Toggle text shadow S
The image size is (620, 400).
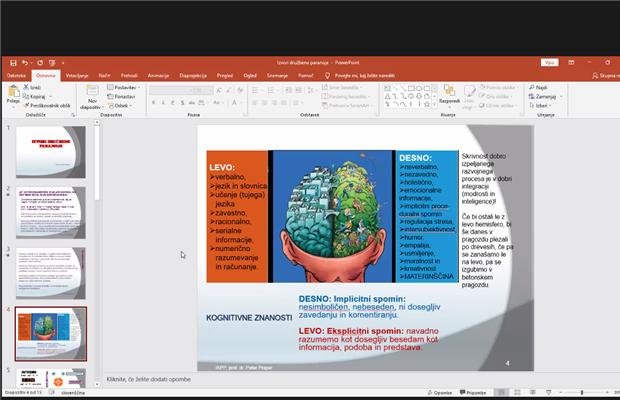coord(182,103)
